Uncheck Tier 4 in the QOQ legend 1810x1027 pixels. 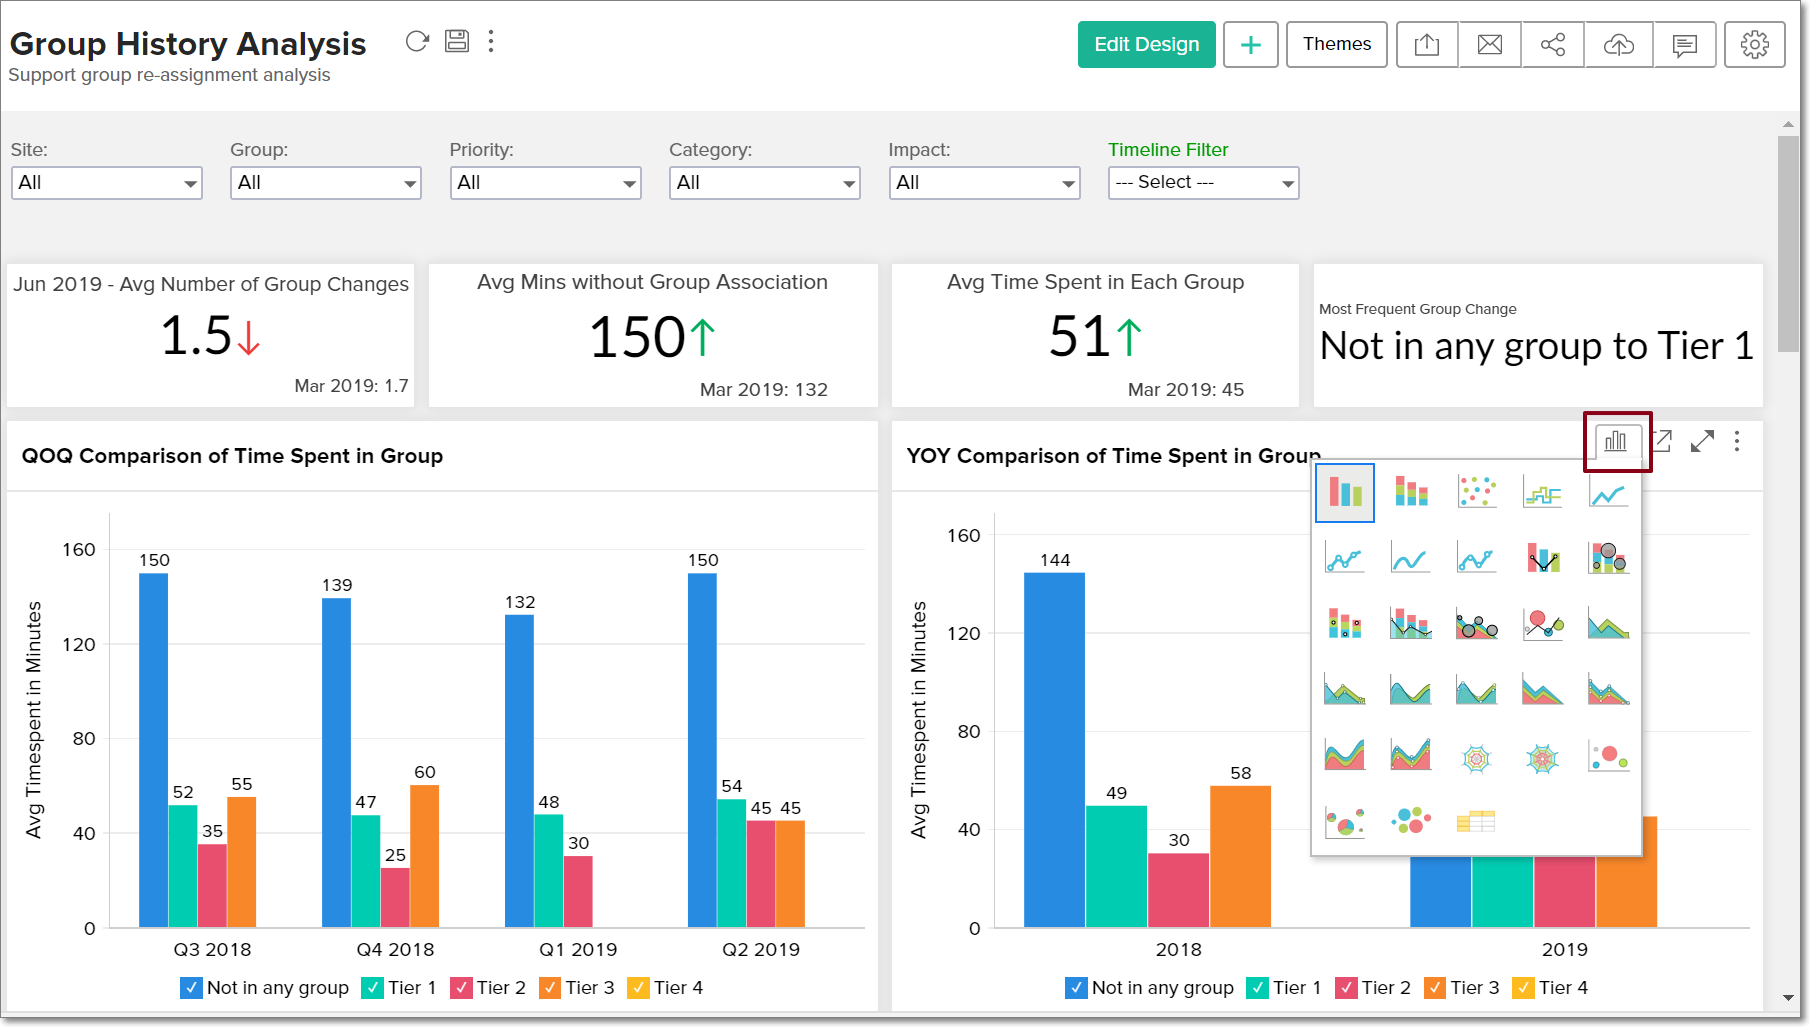(x=639, y=987)
